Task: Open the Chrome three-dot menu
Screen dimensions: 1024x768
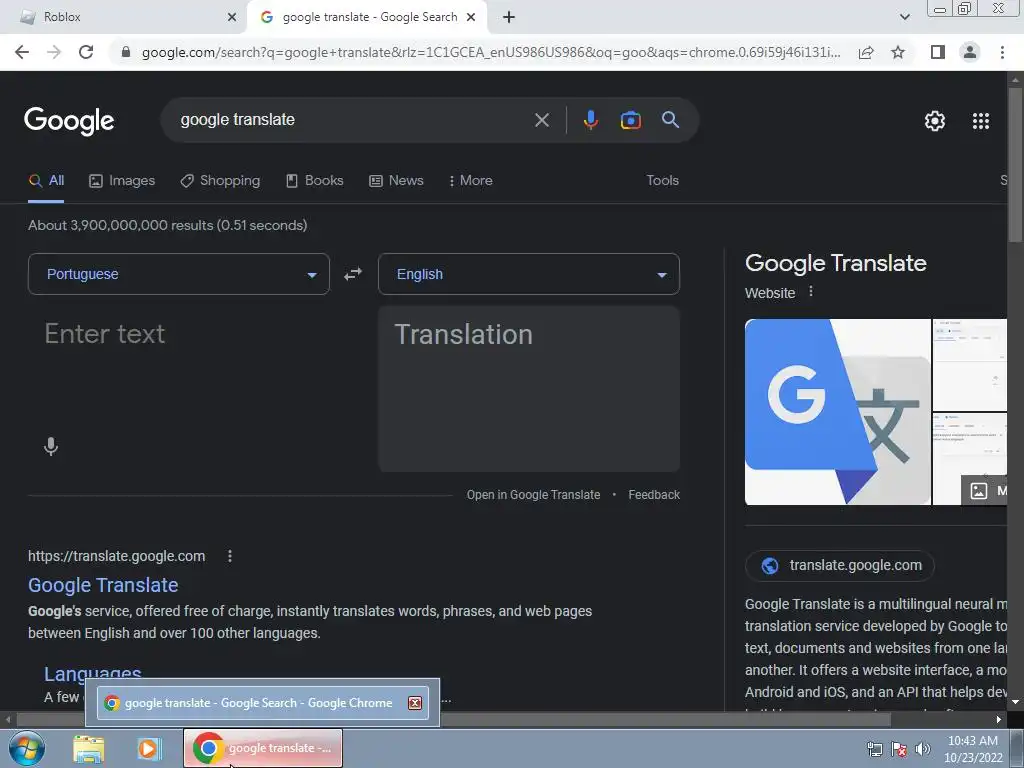Action: tap(1002, 52)
